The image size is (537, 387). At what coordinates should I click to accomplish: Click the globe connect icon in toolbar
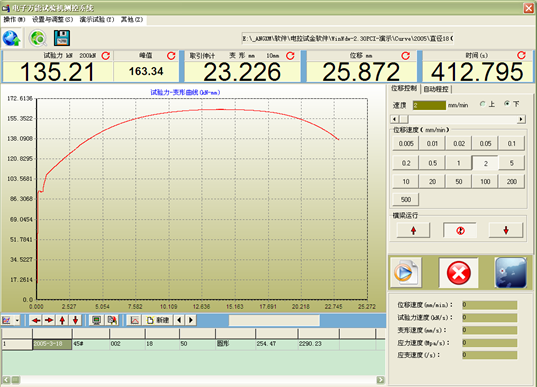click(x=11, y=38)
